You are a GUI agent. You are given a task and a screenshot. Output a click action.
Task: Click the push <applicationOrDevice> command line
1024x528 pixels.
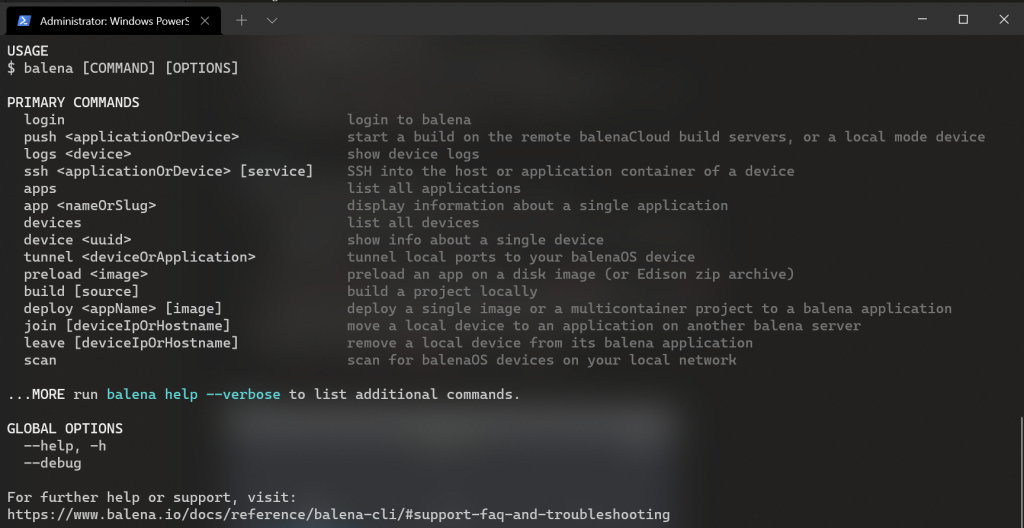(131, 137)
